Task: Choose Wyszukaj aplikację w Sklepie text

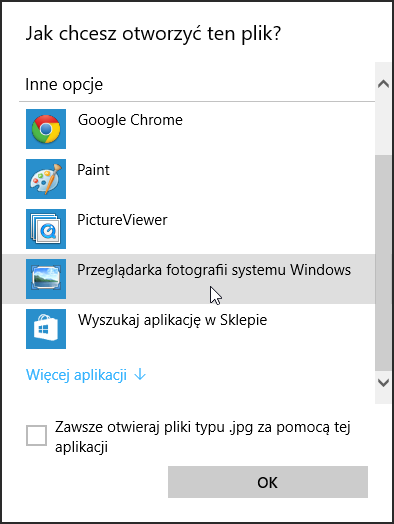Action: click(172, 320)
